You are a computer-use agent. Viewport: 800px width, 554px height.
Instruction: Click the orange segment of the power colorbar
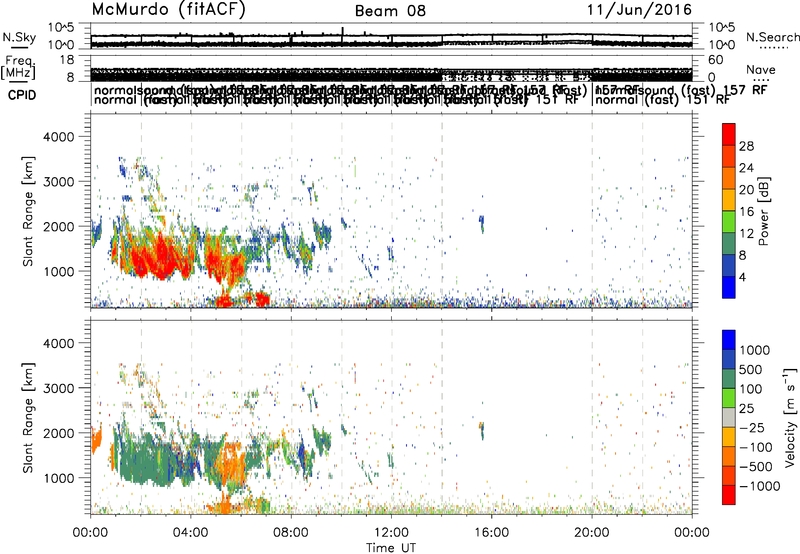click(x=729, y=178)
